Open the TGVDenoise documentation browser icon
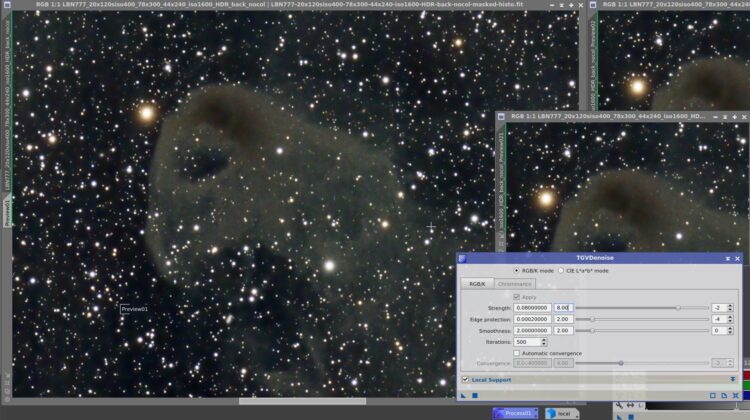The width and height of the screenshot is (750, 420). (724, 396)
